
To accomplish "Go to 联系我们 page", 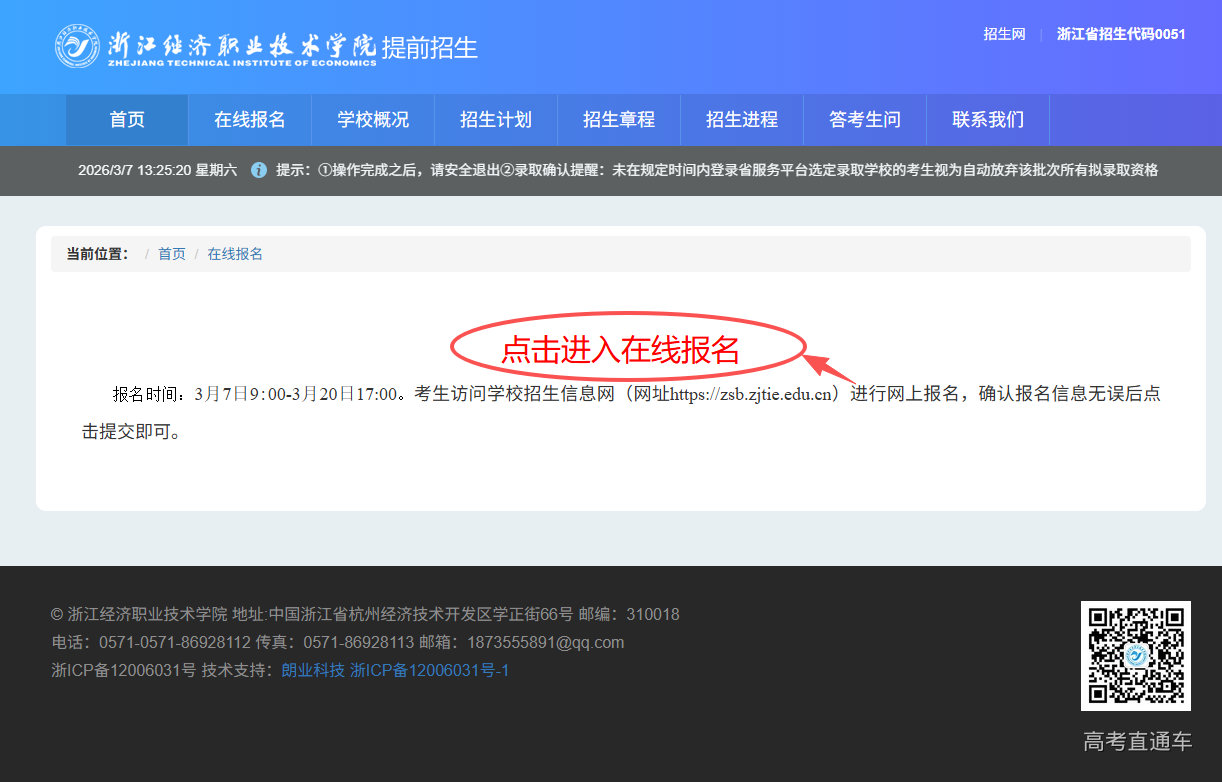I will pyautogui.click(x=988, y=120).
